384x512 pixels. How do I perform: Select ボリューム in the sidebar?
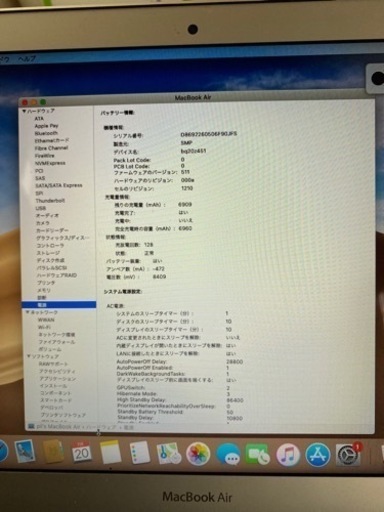pos(50,349)
